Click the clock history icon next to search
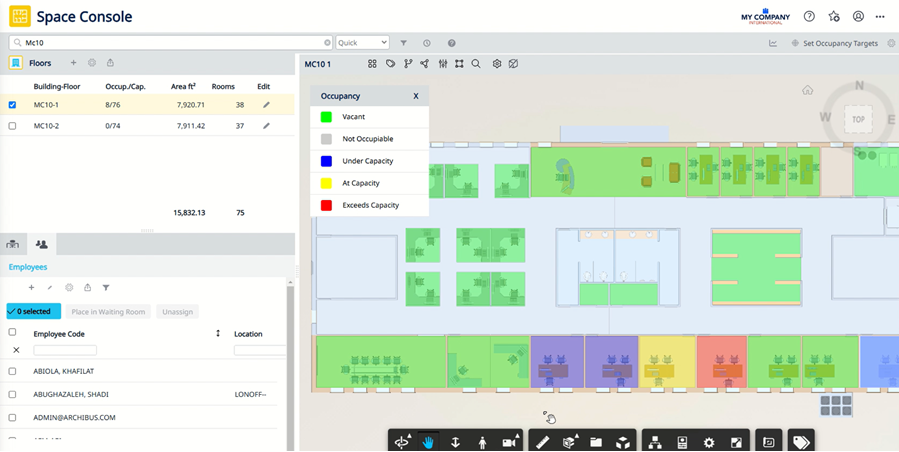 (x=427, y=43)
